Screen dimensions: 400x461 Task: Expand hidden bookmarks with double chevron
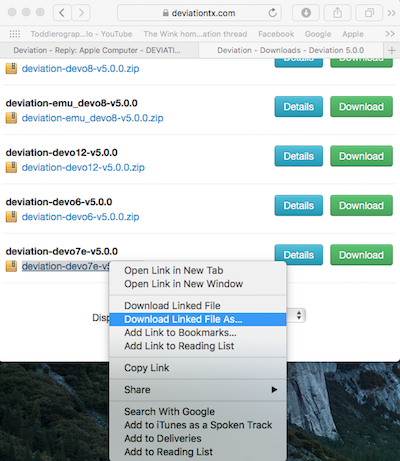coord(390,34)
